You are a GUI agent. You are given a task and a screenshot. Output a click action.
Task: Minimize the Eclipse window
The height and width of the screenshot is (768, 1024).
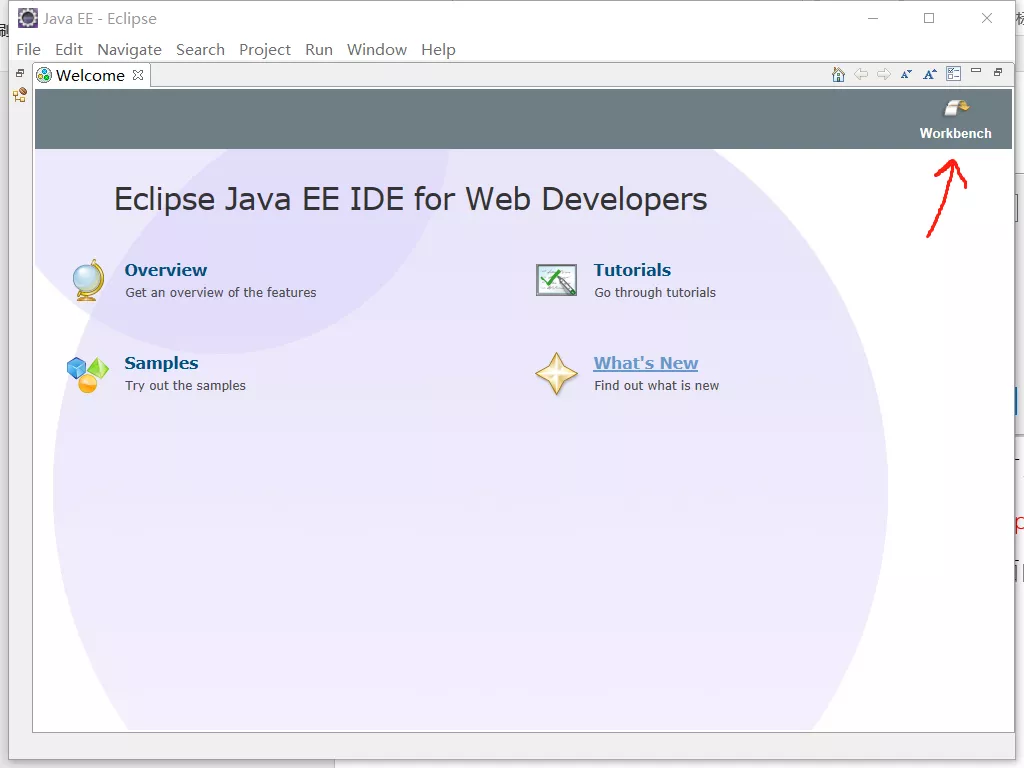tap(872, 18)
